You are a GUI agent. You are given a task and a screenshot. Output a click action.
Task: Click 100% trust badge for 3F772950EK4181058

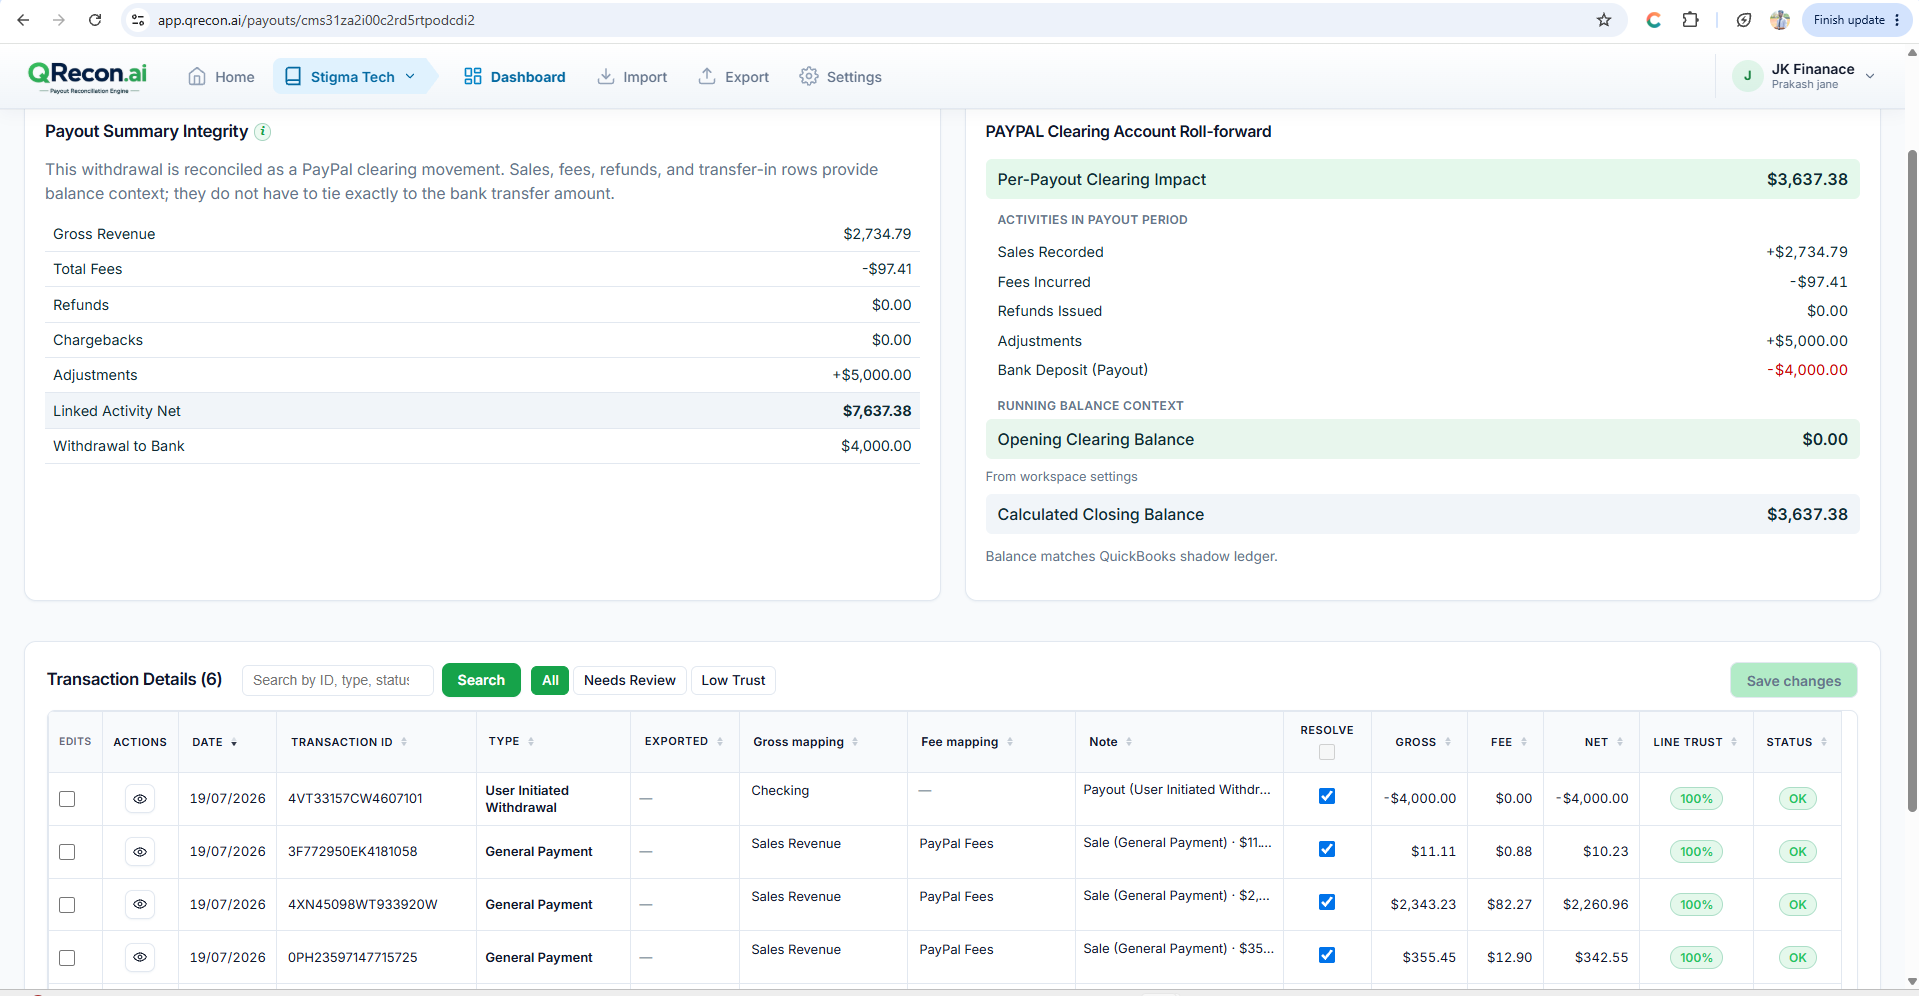[1696, 852]
